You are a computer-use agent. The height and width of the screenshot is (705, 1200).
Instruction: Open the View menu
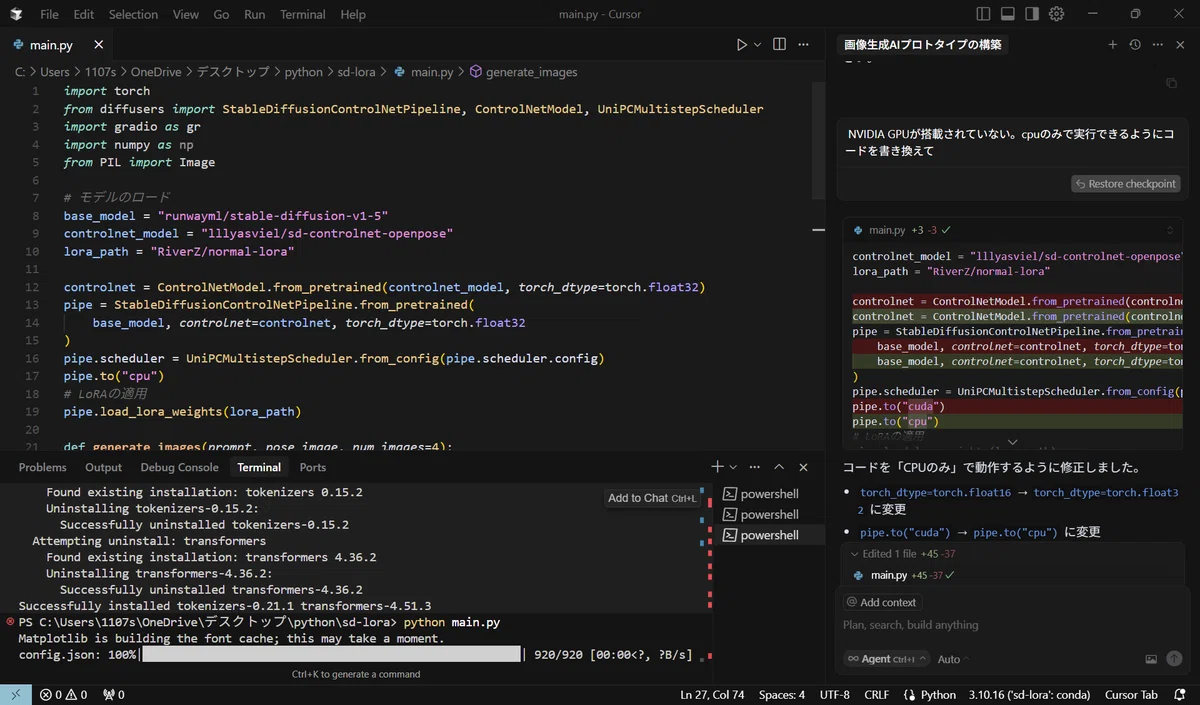point(185,14)
